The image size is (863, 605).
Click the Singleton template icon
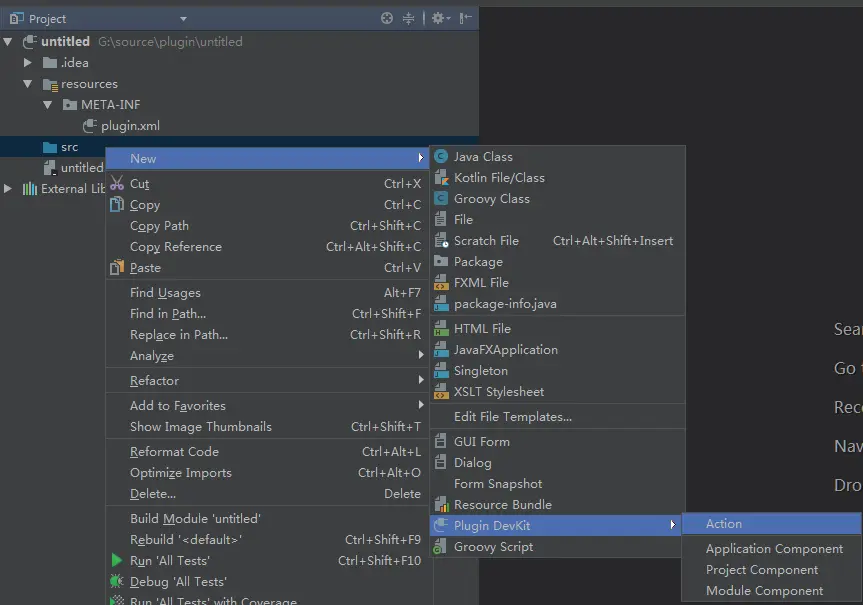coord(441,370)
